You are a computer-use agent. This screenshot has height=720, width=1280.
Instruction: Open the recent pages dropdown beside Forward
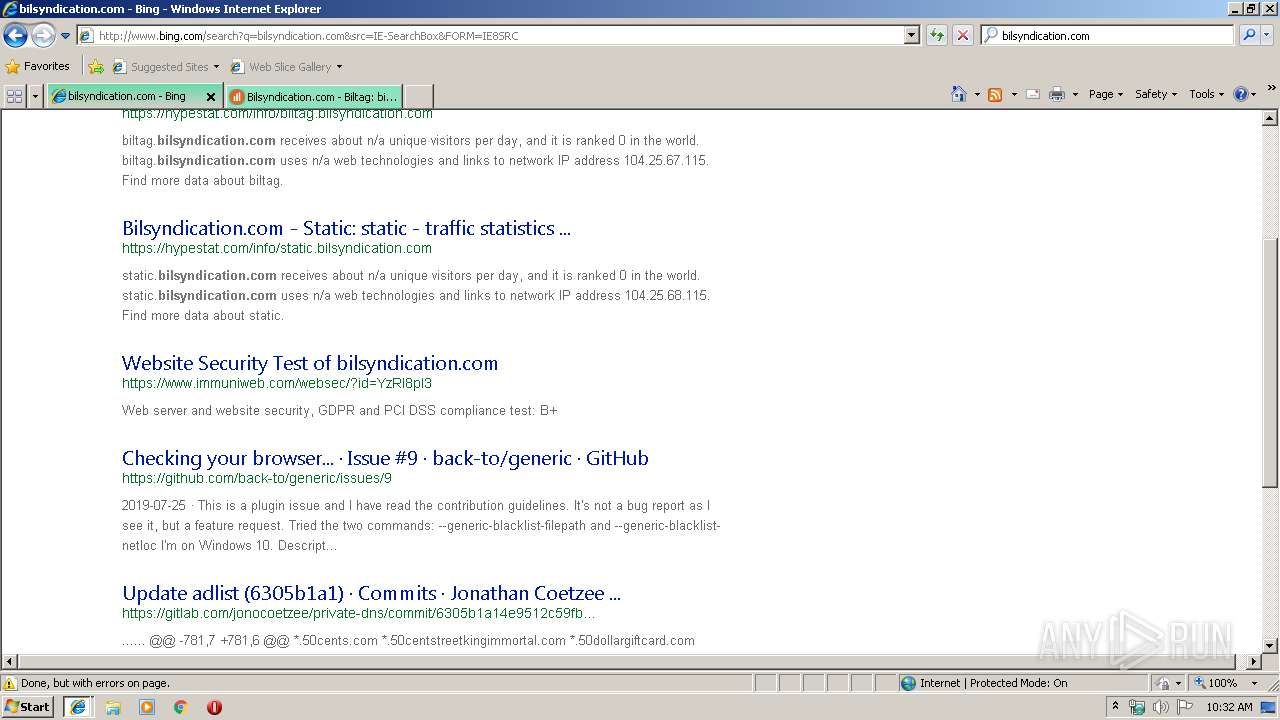66,36
